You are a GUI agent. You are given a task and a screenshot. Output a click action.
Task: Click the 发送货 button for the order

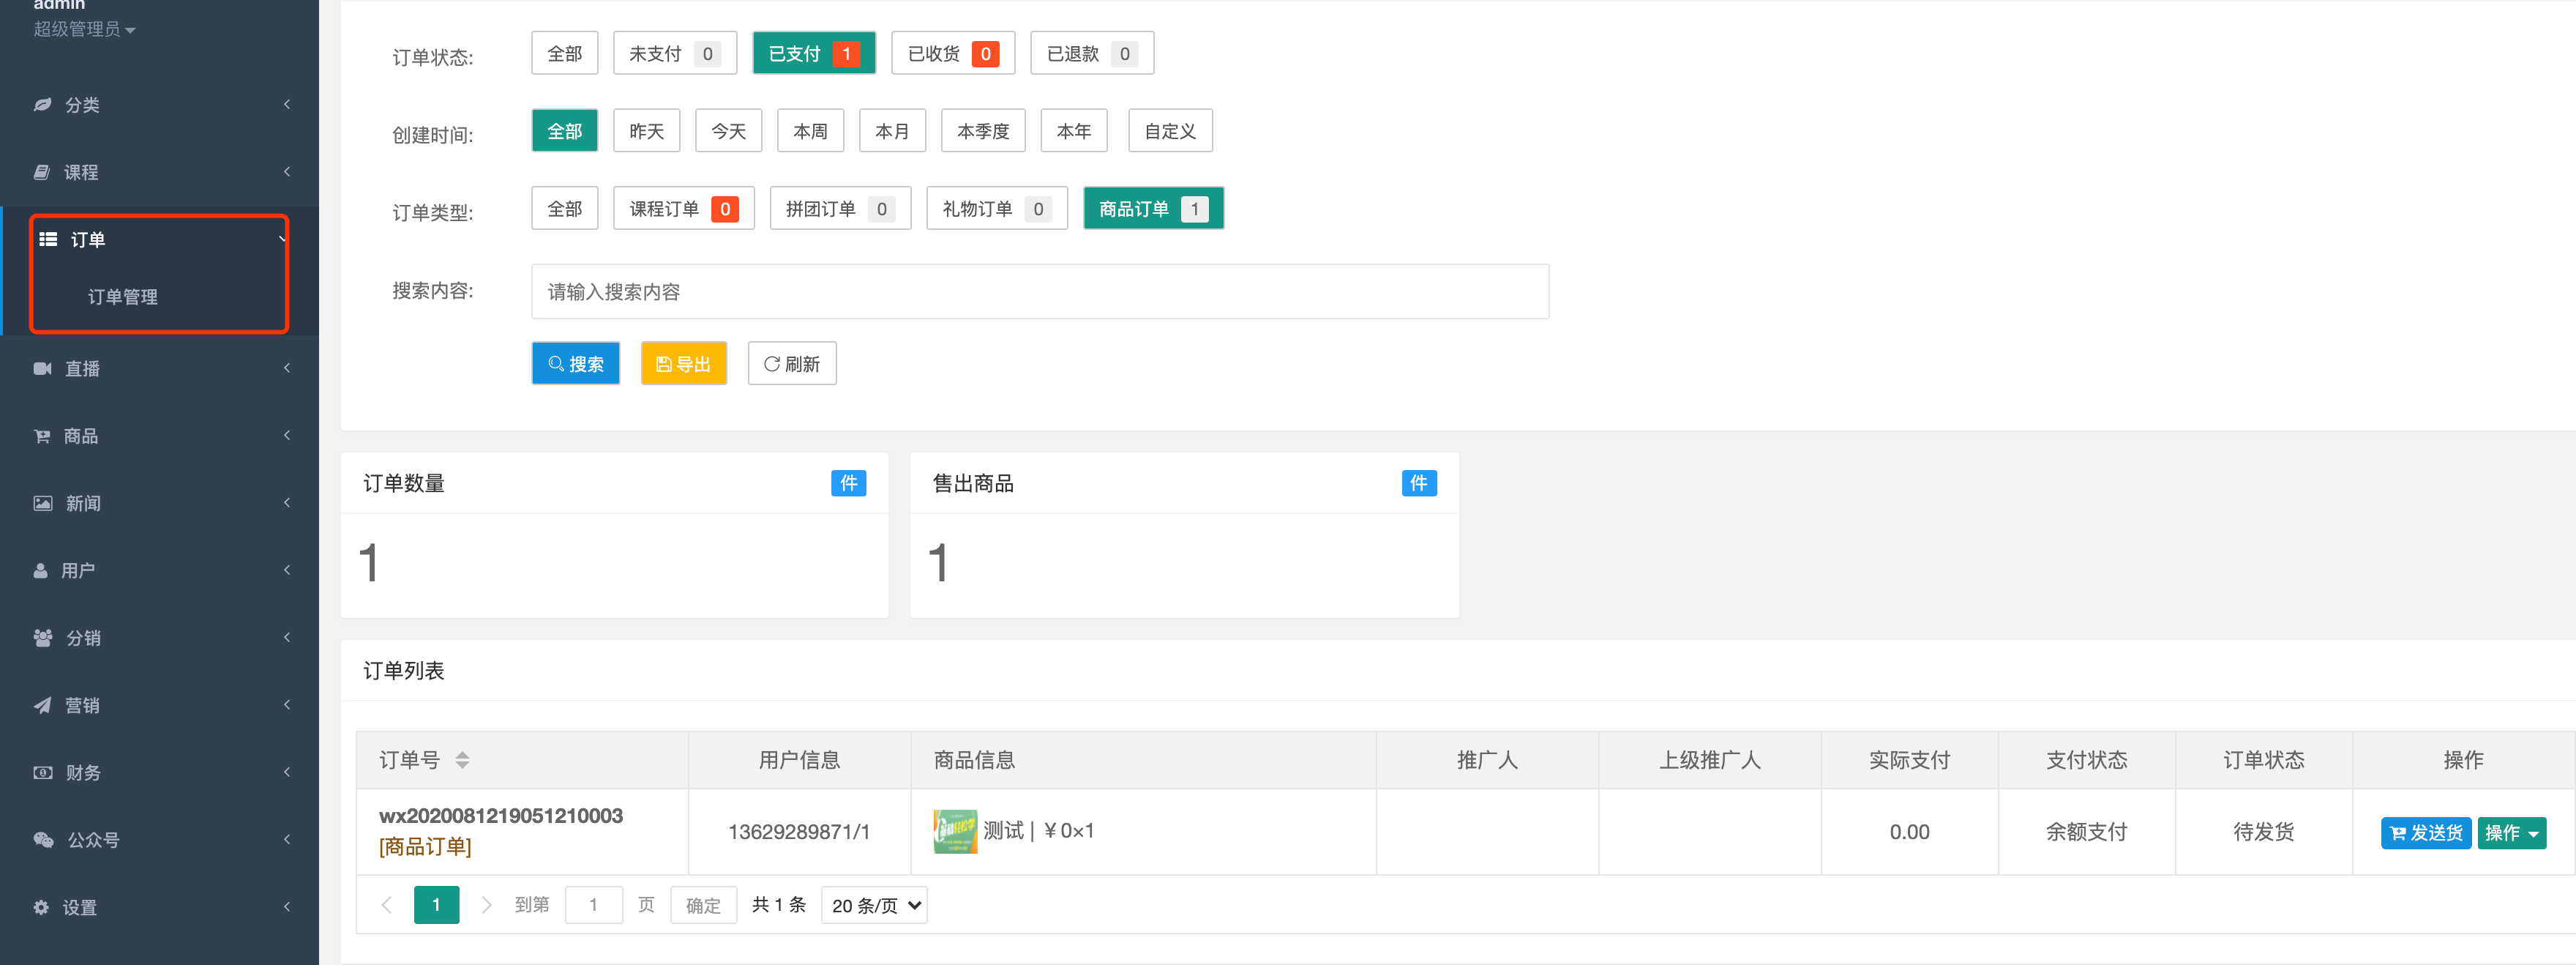(x=2426, y=832)
